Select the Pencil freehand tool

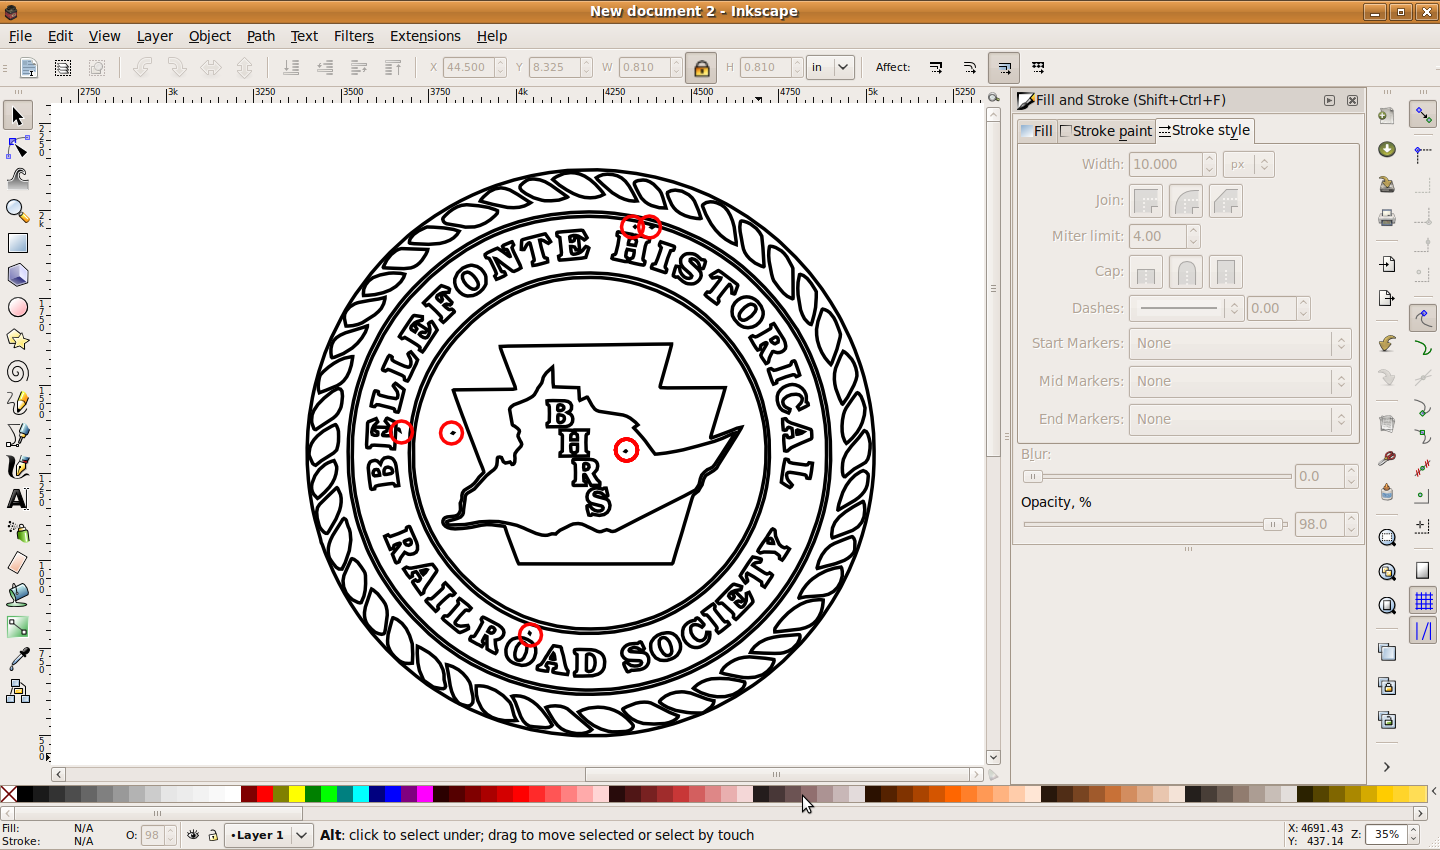tap(17, 403)
